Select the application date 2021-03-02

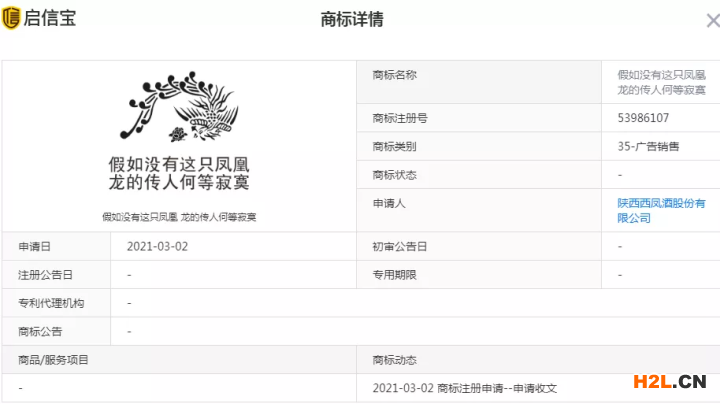pyautogui.click(x=155, y=246)
